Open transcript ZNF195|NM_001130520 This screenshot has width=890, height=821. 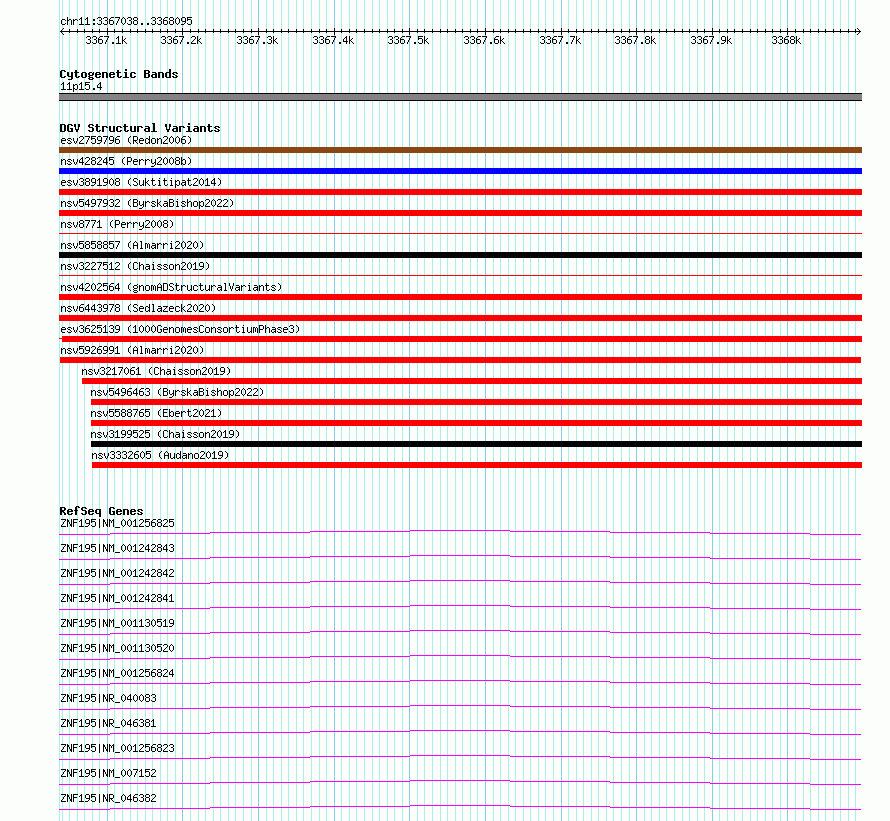[x=117, y=648]
